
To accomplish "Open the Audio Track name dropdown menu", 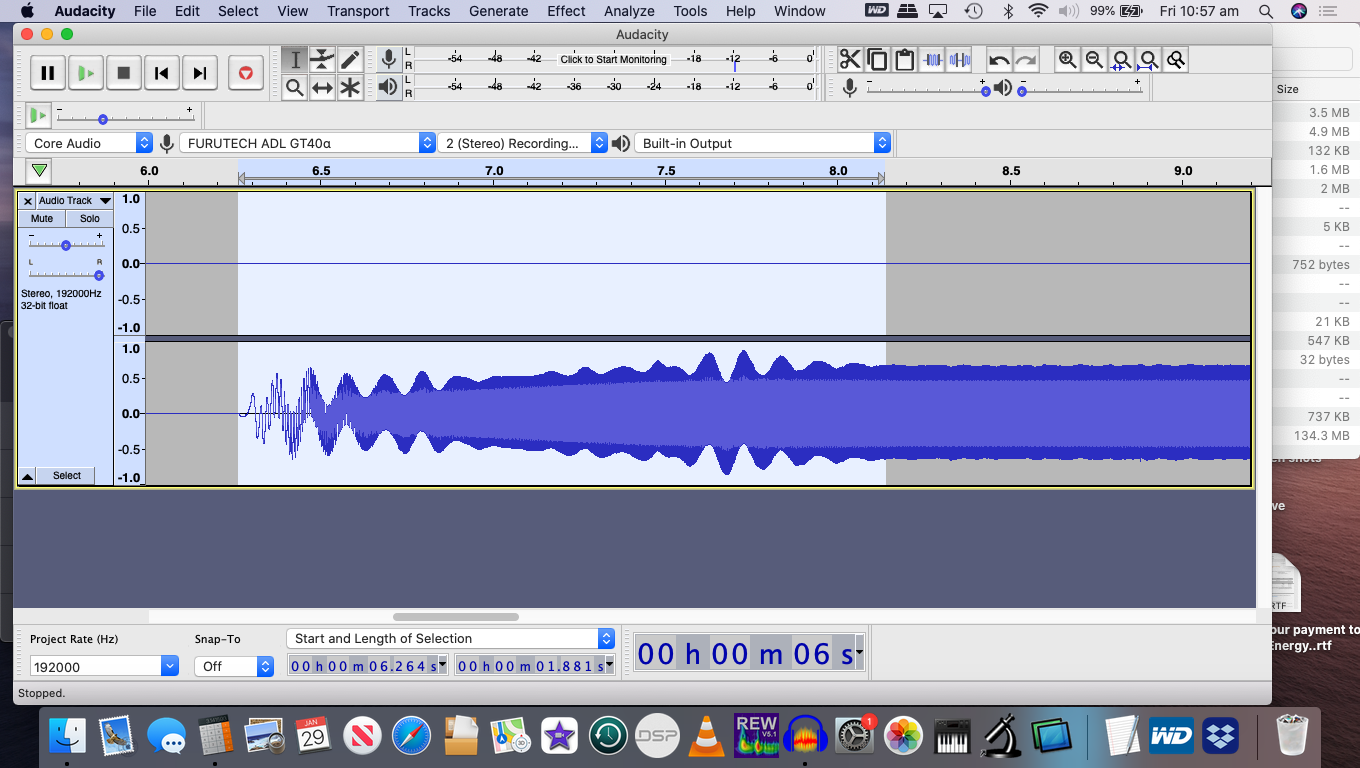I will (74, 201).
